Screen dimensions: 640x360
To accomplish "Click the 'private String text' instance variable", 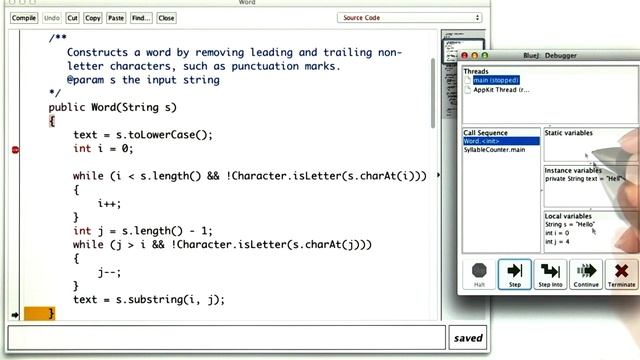I will (584, 179).
